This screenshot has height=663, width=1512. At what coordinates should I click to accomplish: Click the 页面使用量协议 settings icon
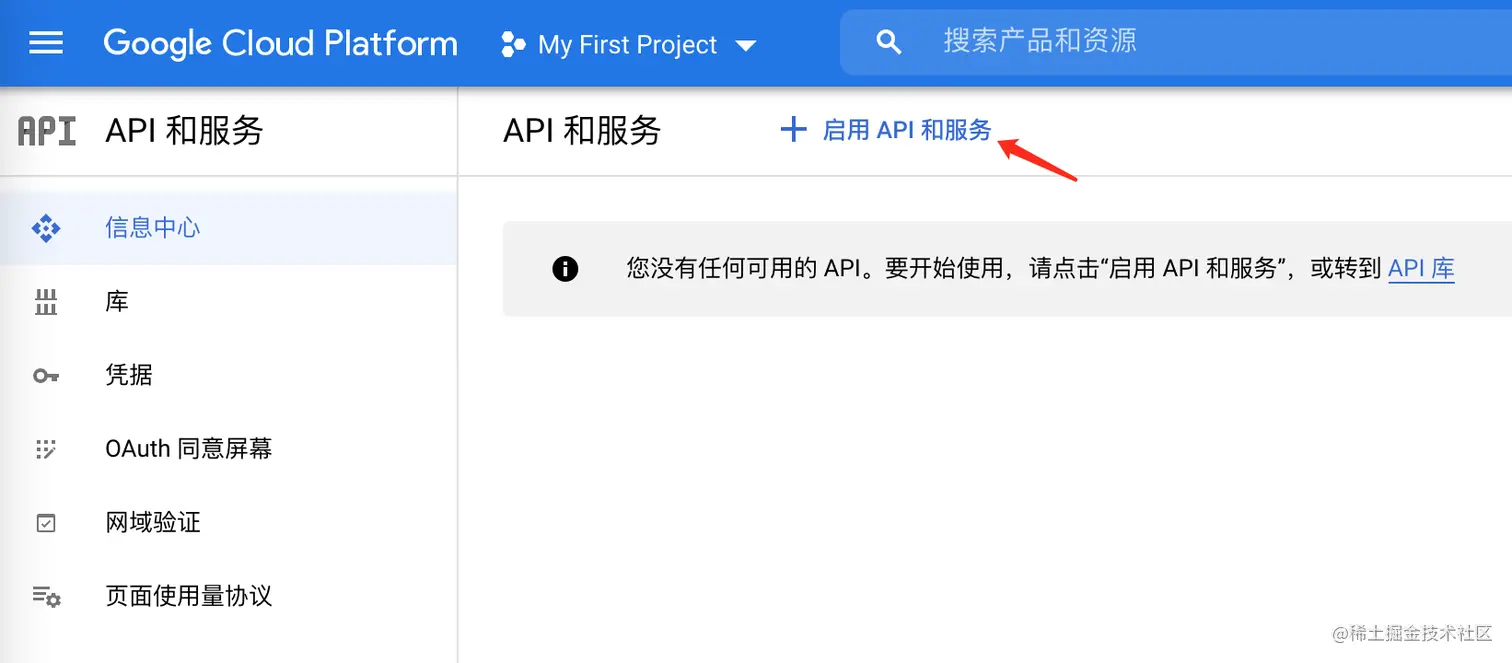tap(46, 597)
